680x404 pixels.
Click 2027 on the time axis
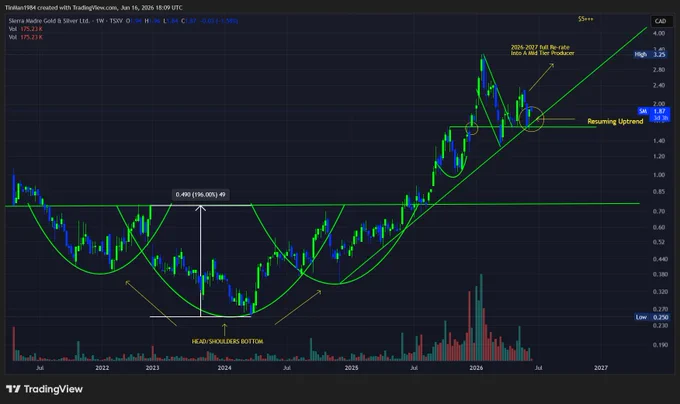[x=601, y=368]
